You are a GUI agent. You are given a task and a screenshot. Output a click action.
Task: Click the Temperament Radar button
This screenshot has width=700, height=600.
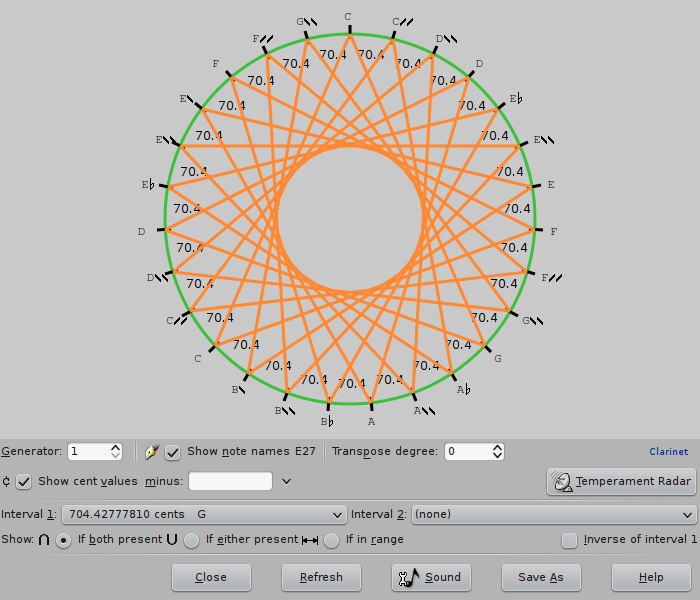621,481
